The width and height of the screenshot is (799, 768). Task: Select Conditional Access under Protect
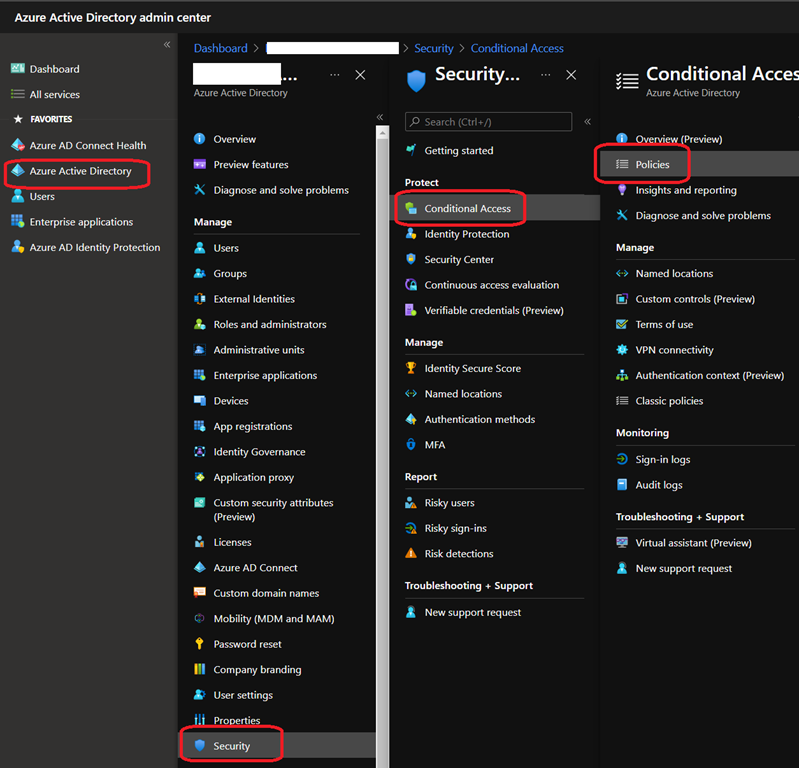click(467, 209)
